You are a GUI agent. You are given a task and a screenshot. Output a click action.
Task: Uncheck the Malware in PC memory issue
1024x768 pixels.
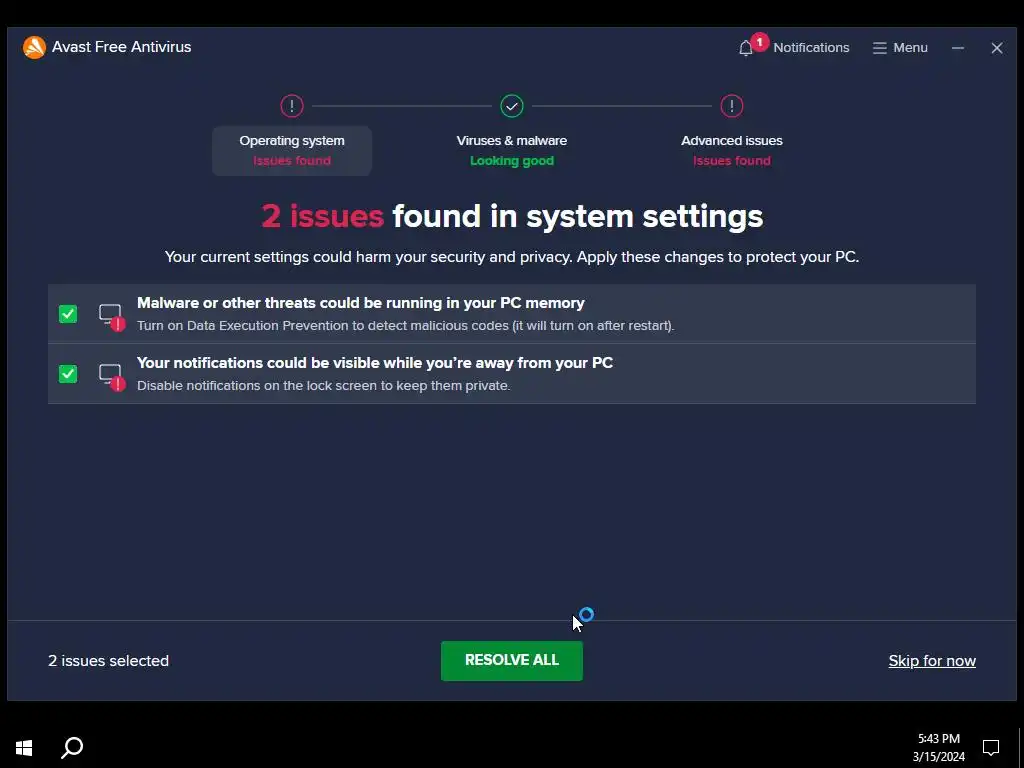pos(68,314)
